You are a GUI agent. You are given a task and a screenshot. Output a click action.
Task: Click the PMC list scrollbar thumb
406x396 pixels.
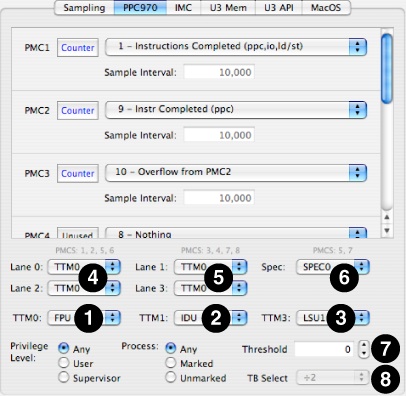tap(387, 68)
